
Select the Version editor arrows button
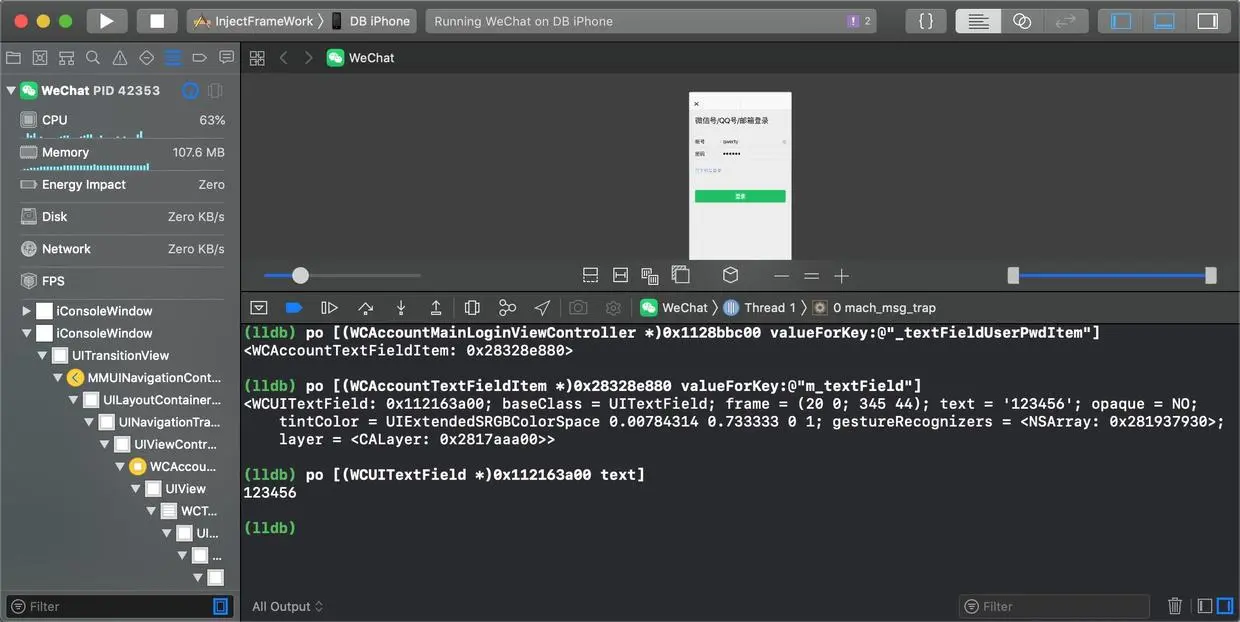pyautogui.click(x=1066, y=21)
